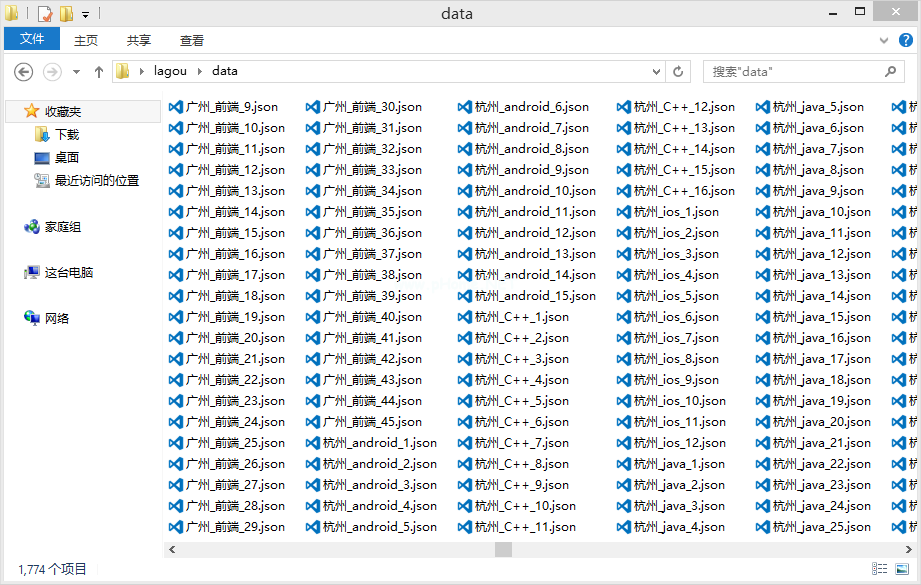Customize quick access toolbar dropdown
Viewport: 921px width, 585px height.
tap(85, 15)
